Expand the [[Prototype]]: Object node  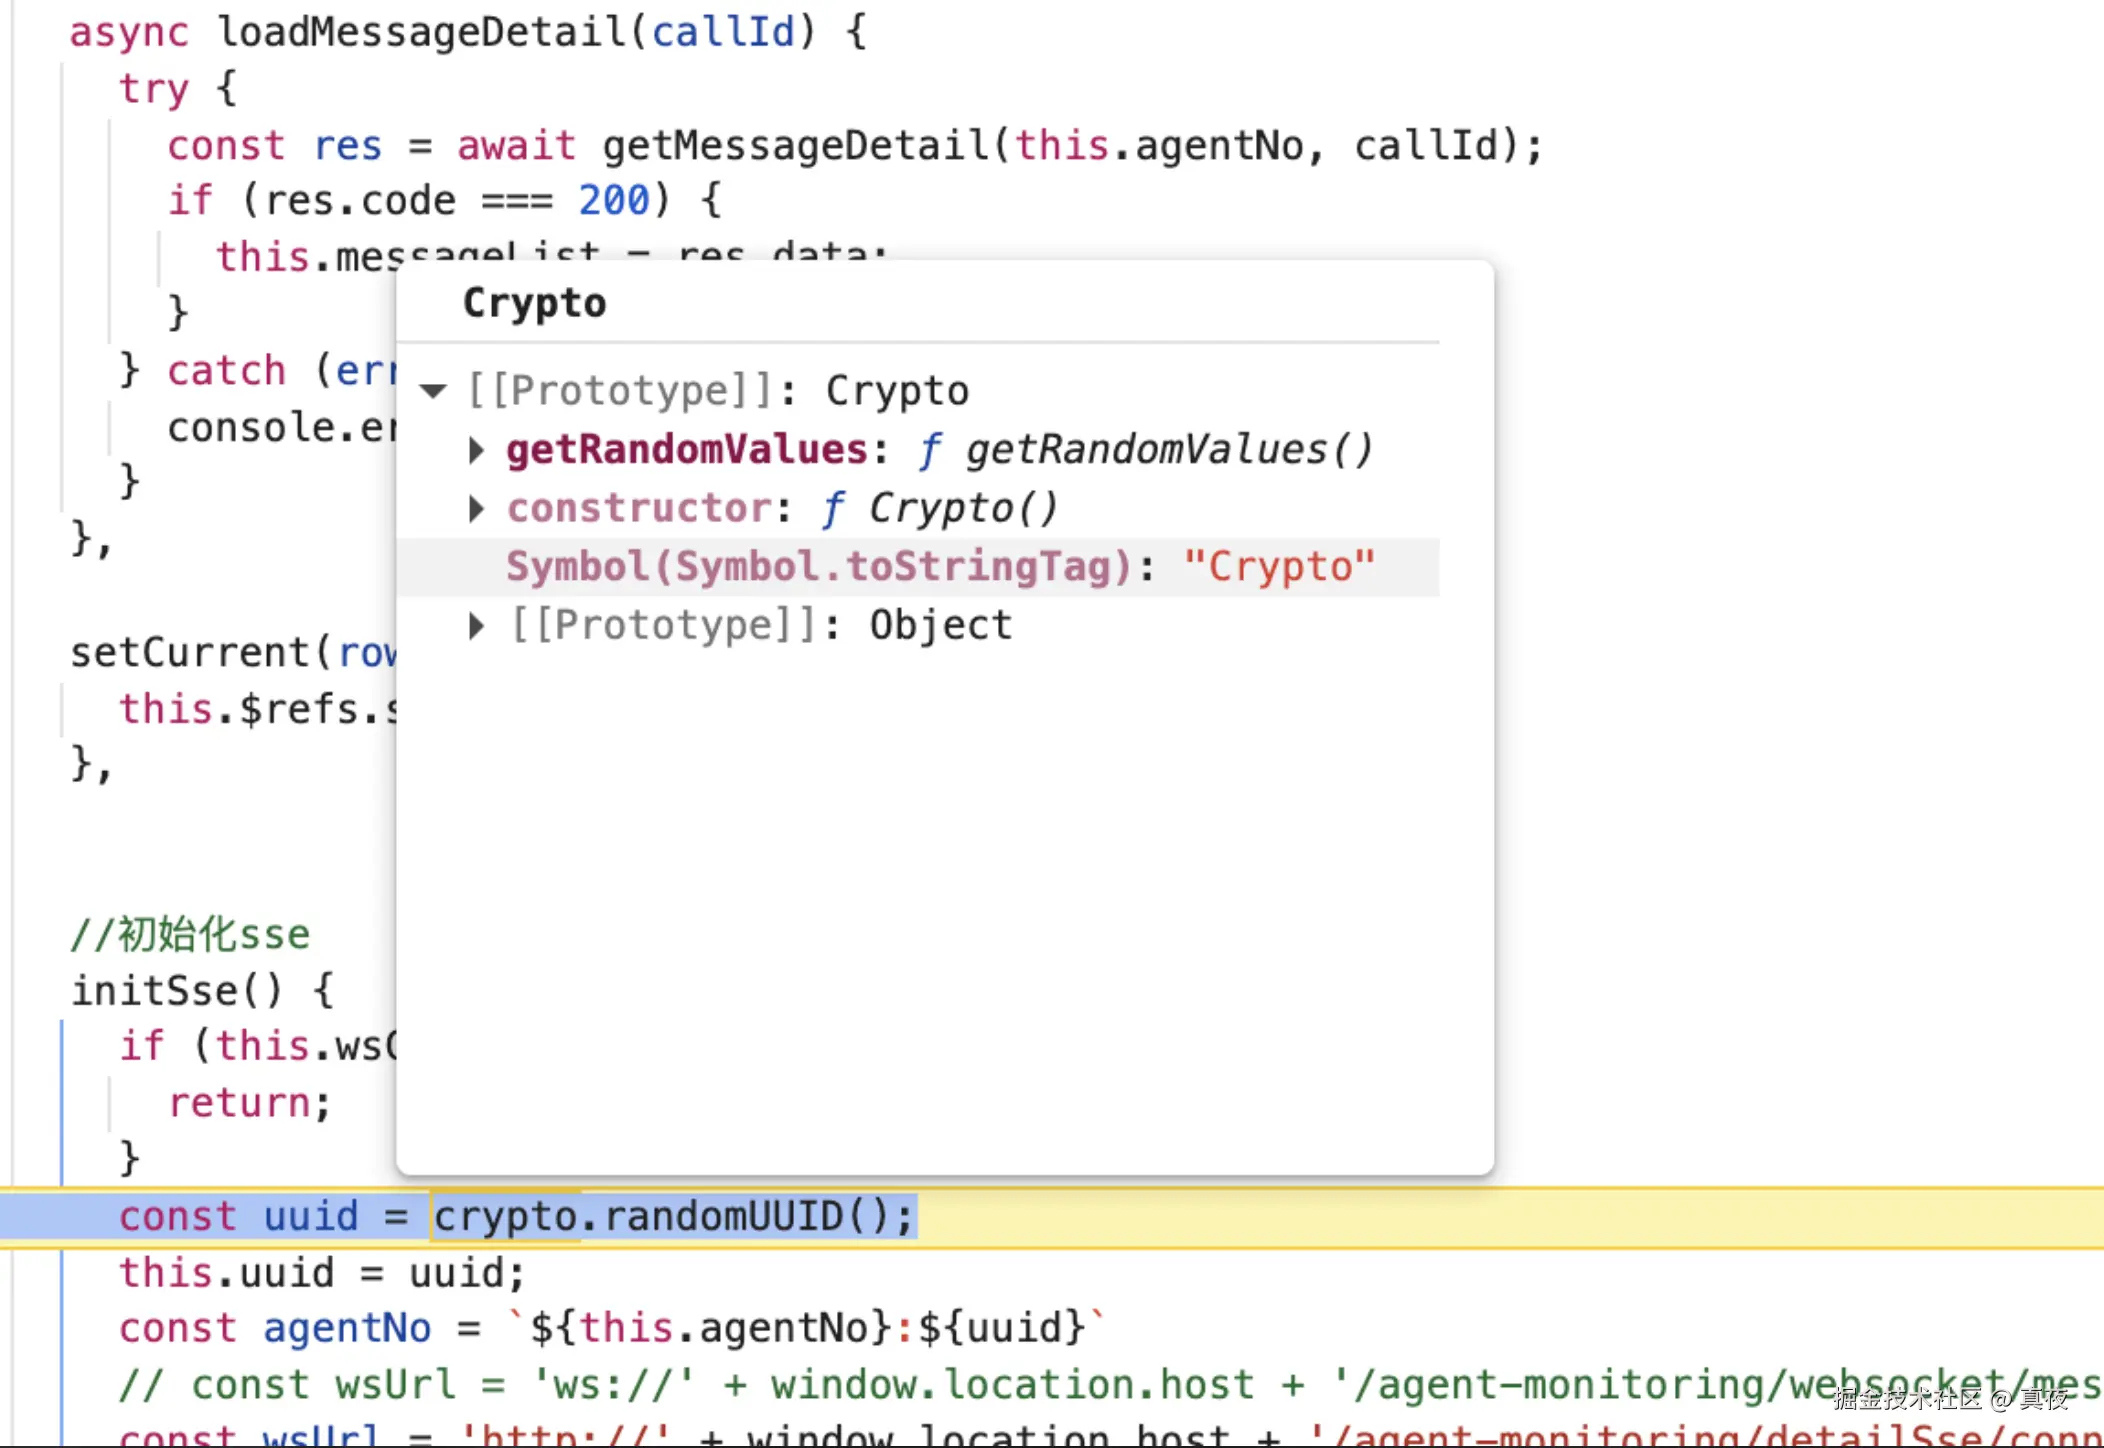click(477, 626)
